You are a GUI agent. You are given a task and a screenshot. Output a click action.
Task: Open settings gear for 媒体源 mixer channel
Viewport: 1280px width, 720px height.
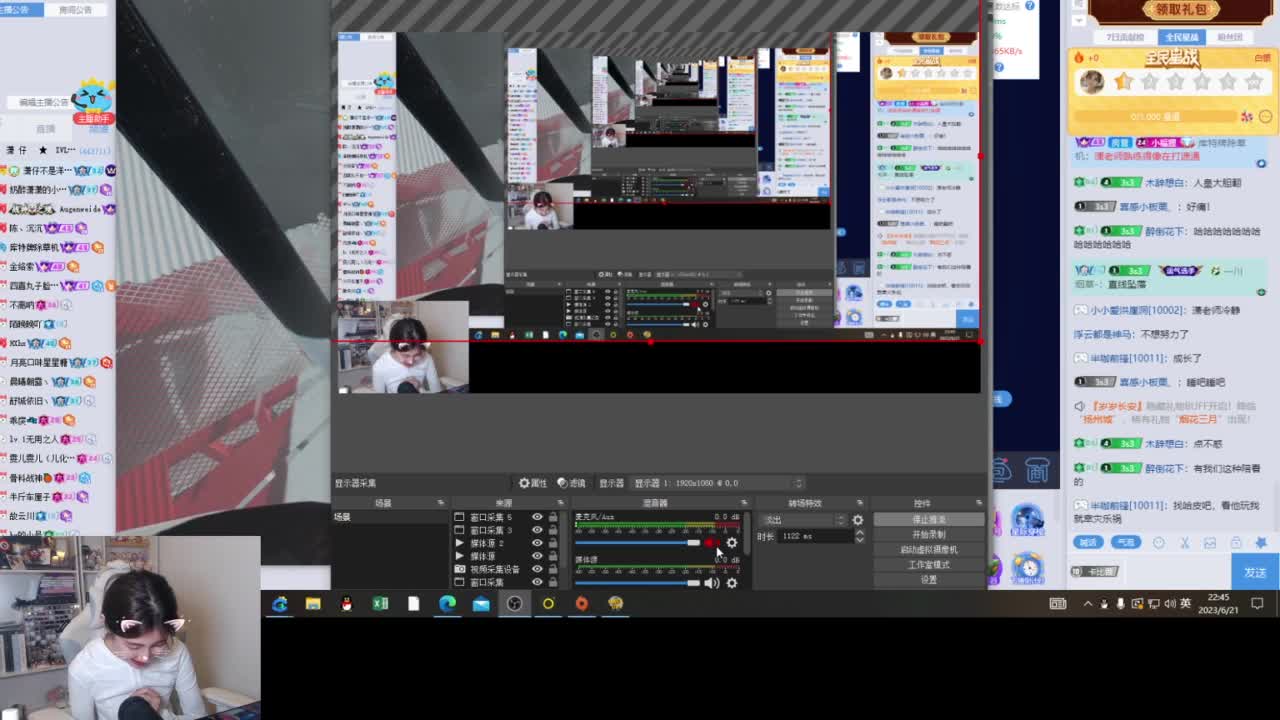click(x=732, y=583)
